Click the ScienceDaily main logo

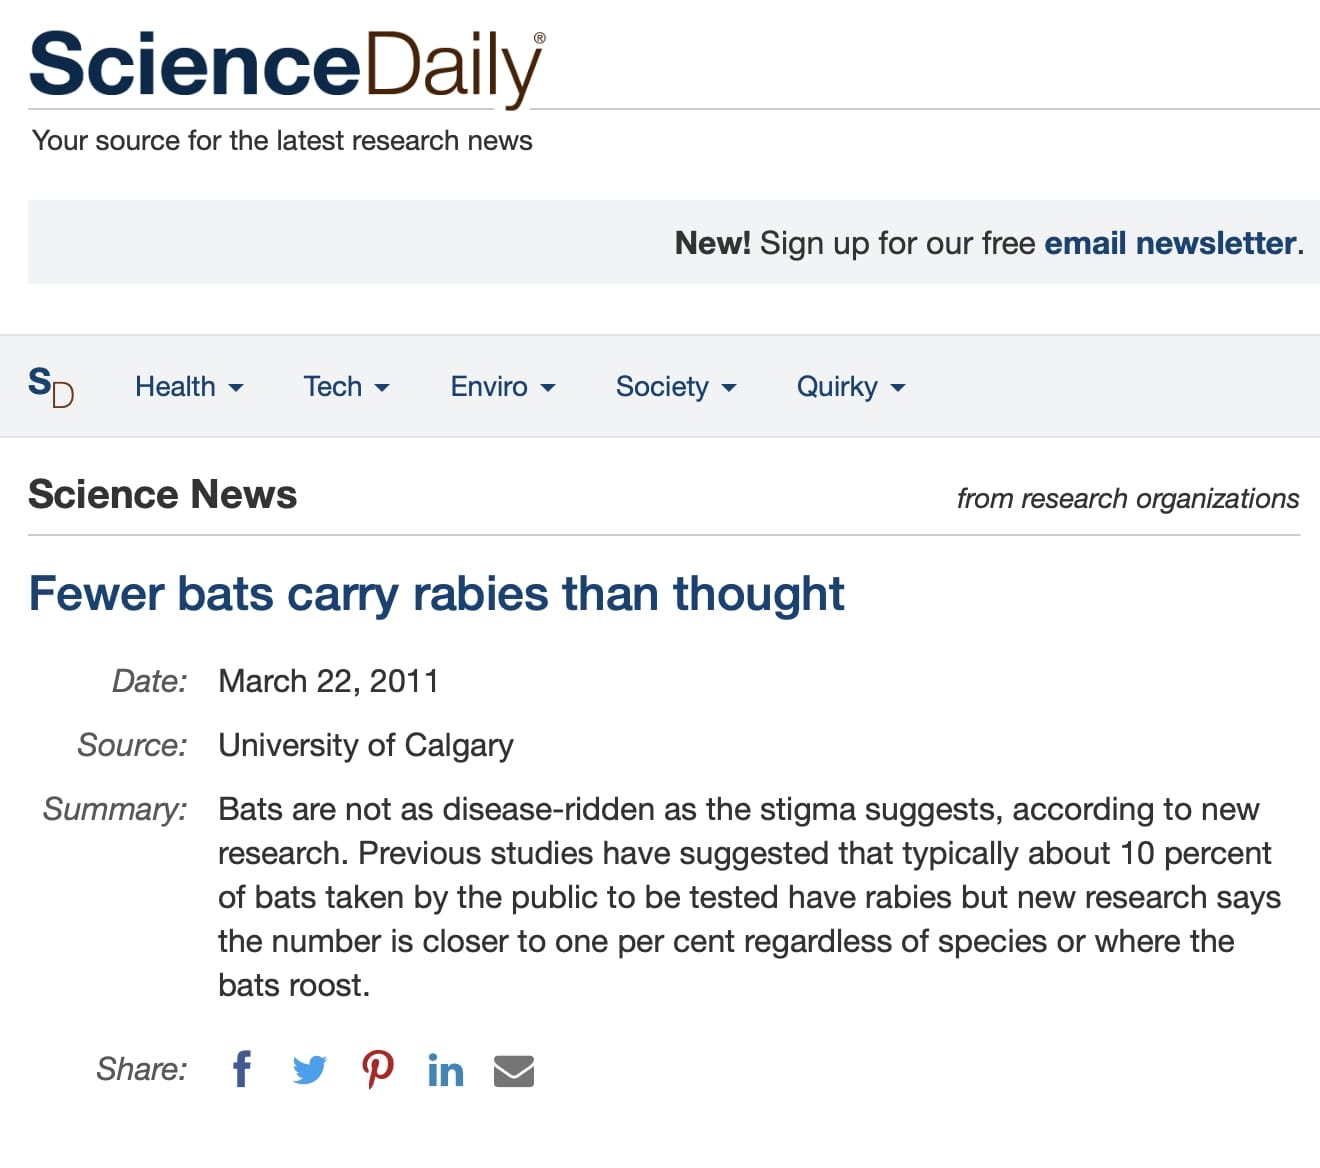pyautogui.click(x=287, y=67)
